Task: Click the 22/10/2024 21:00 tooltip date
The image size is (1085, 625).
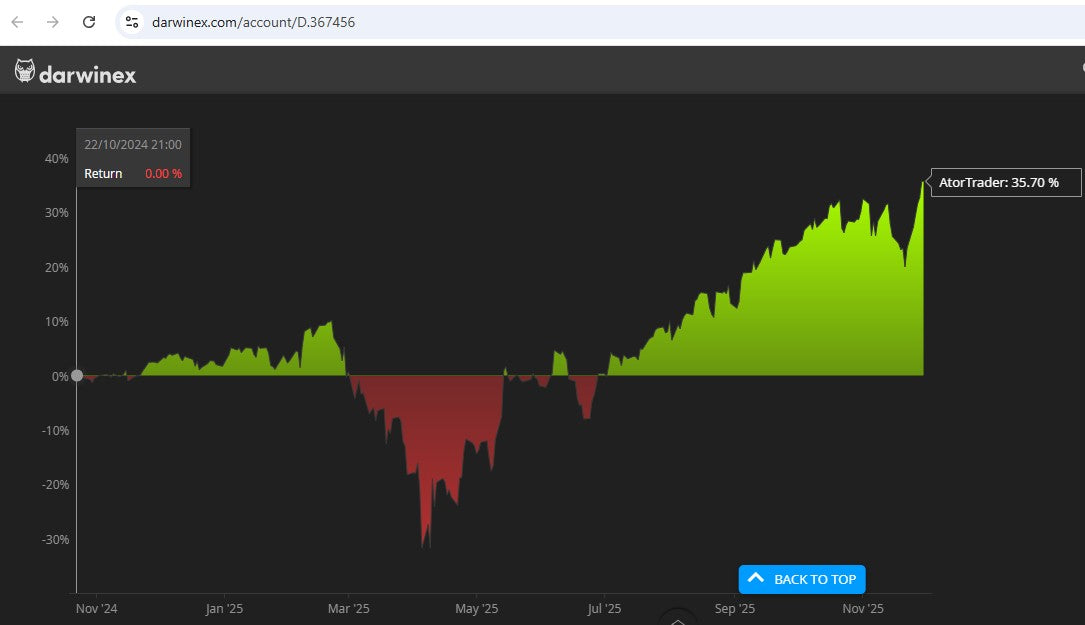Action: pyautogui.click(x=133, y=145)
